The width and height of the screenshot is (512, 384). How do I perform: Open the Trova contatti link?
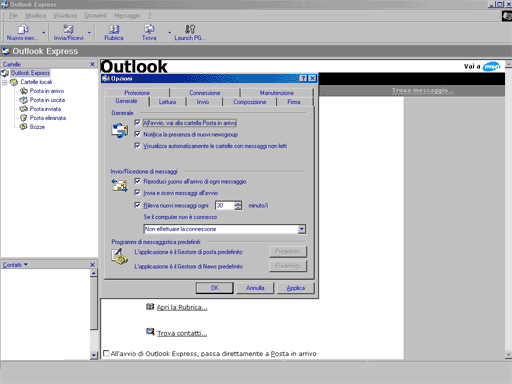tap(182, 333)
